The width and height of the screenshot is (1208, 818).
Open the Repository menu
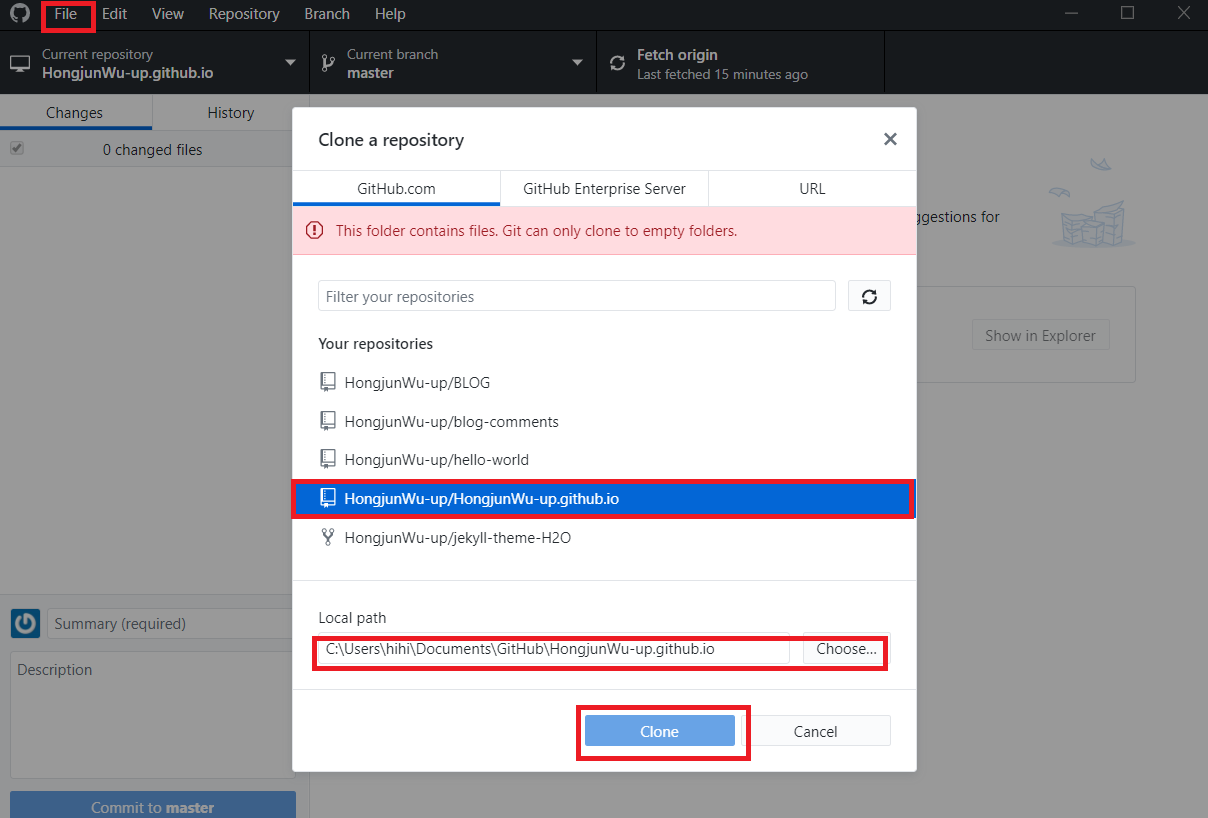[244, 14]
